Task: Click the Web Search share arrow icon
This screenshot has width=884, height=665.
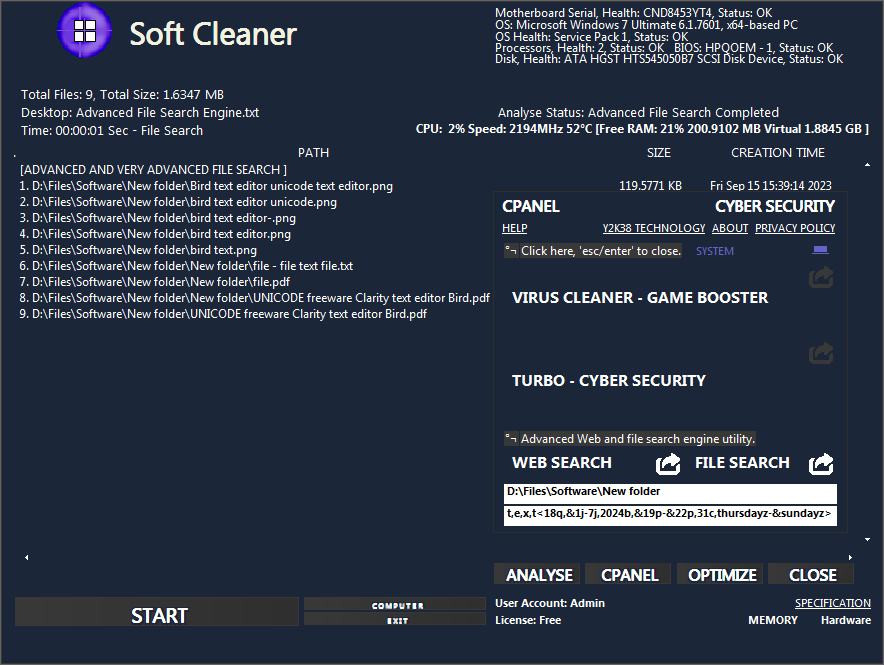Action: click(x=667, y=464)
